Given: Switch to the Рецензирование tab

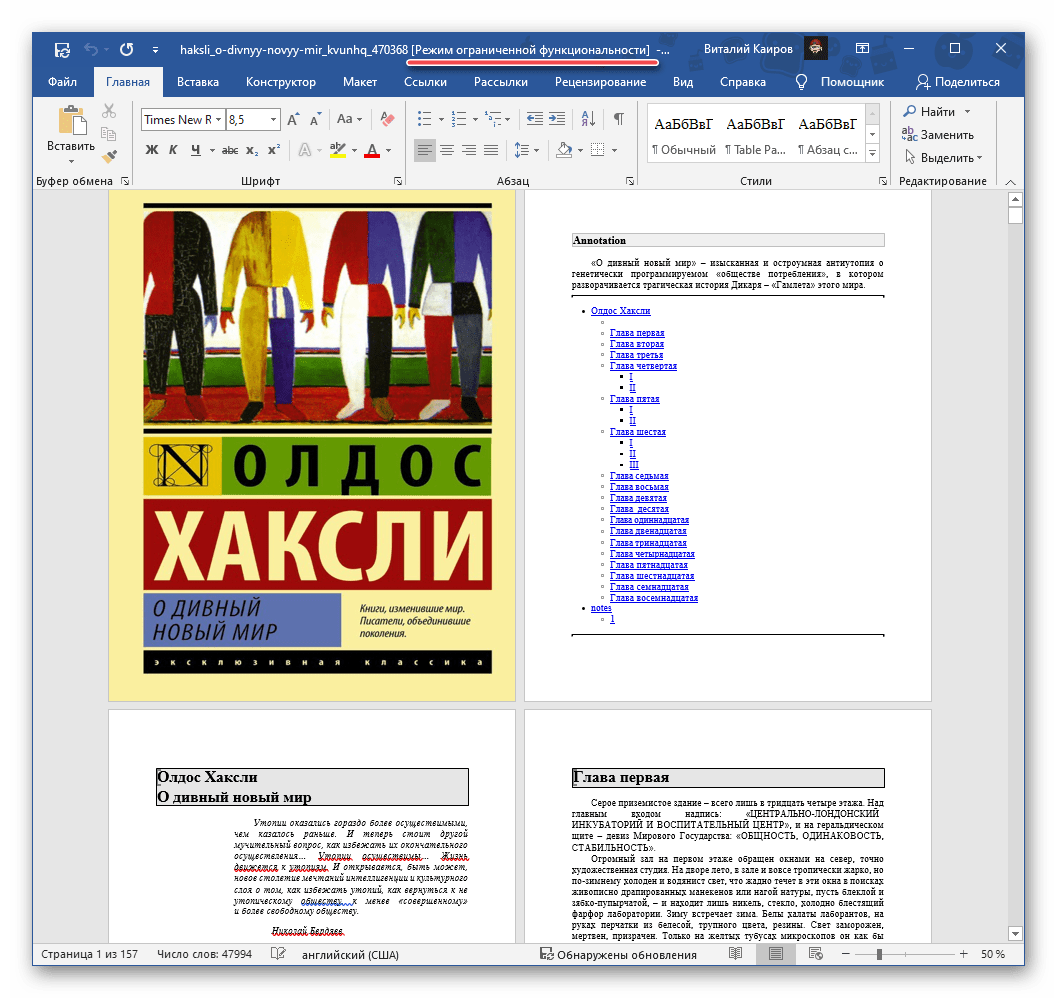Looking at the screenshot, I should click(x=600, y=82).
